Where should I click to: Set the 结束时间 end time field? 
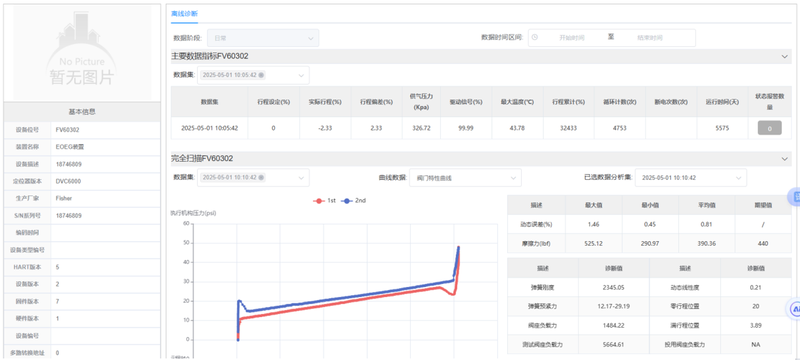pos(649,38)
